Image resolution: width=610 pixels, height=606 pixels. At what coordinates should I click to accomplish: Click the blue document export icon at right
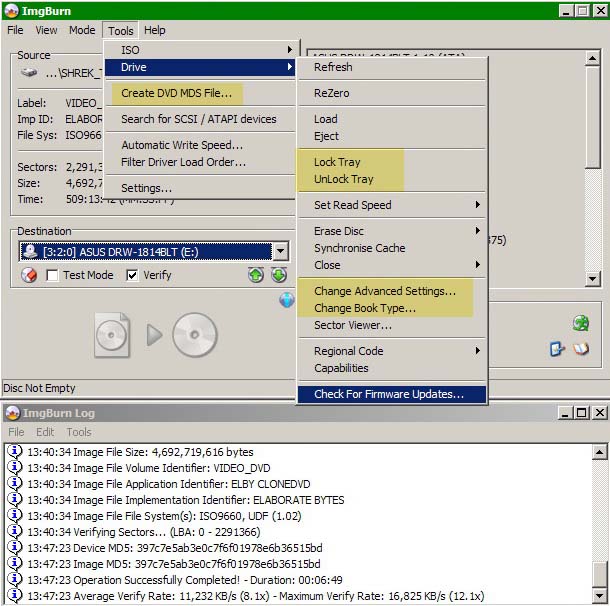pyautogui.click(x=557, y=349)
